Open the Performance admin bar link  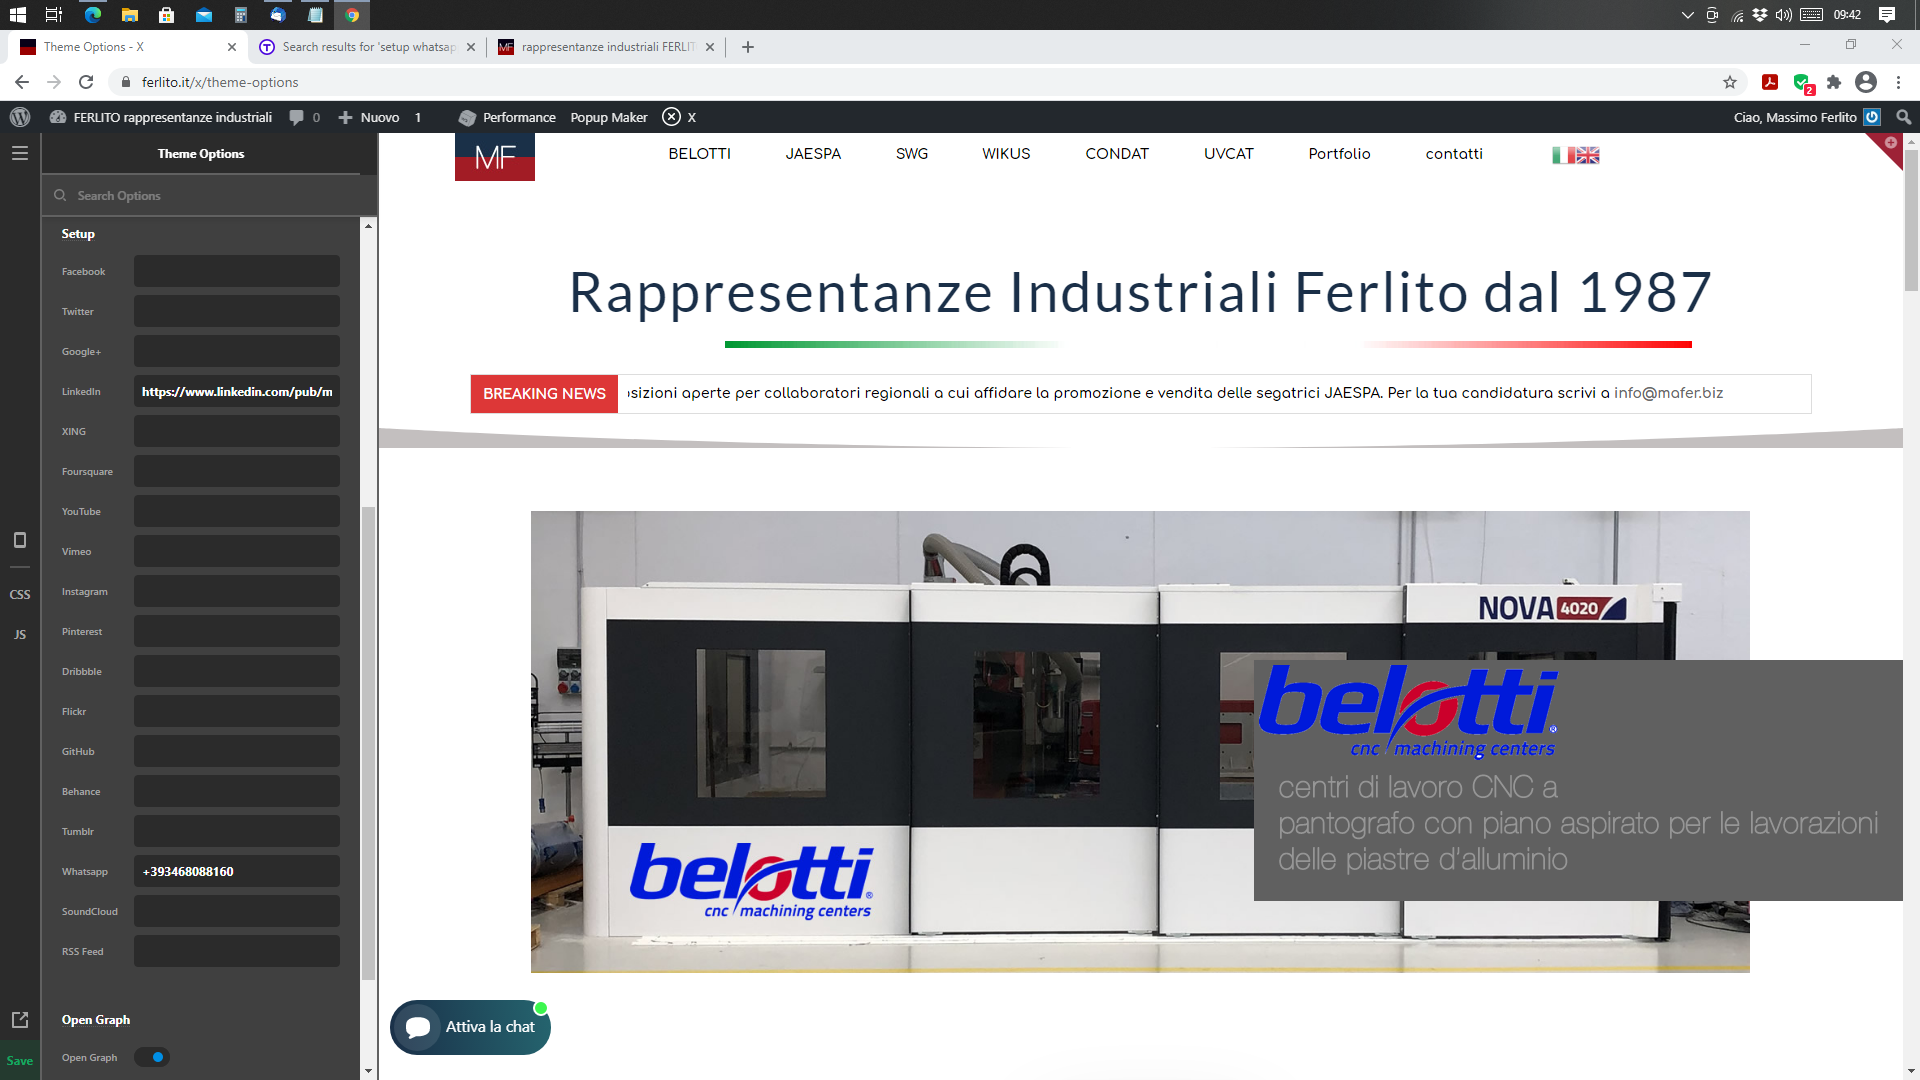(507, 117)
